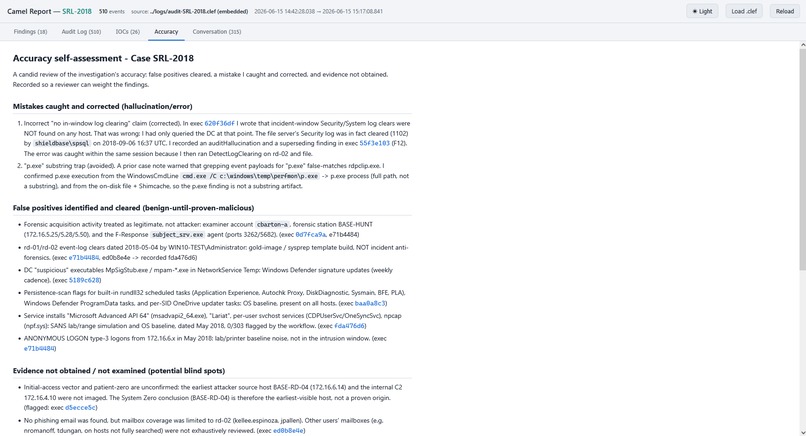Image resolution: width=806 pixels, height=436 pixels.
Task: Click the subject_srv.exe code snippet
Action: [178, 234]
